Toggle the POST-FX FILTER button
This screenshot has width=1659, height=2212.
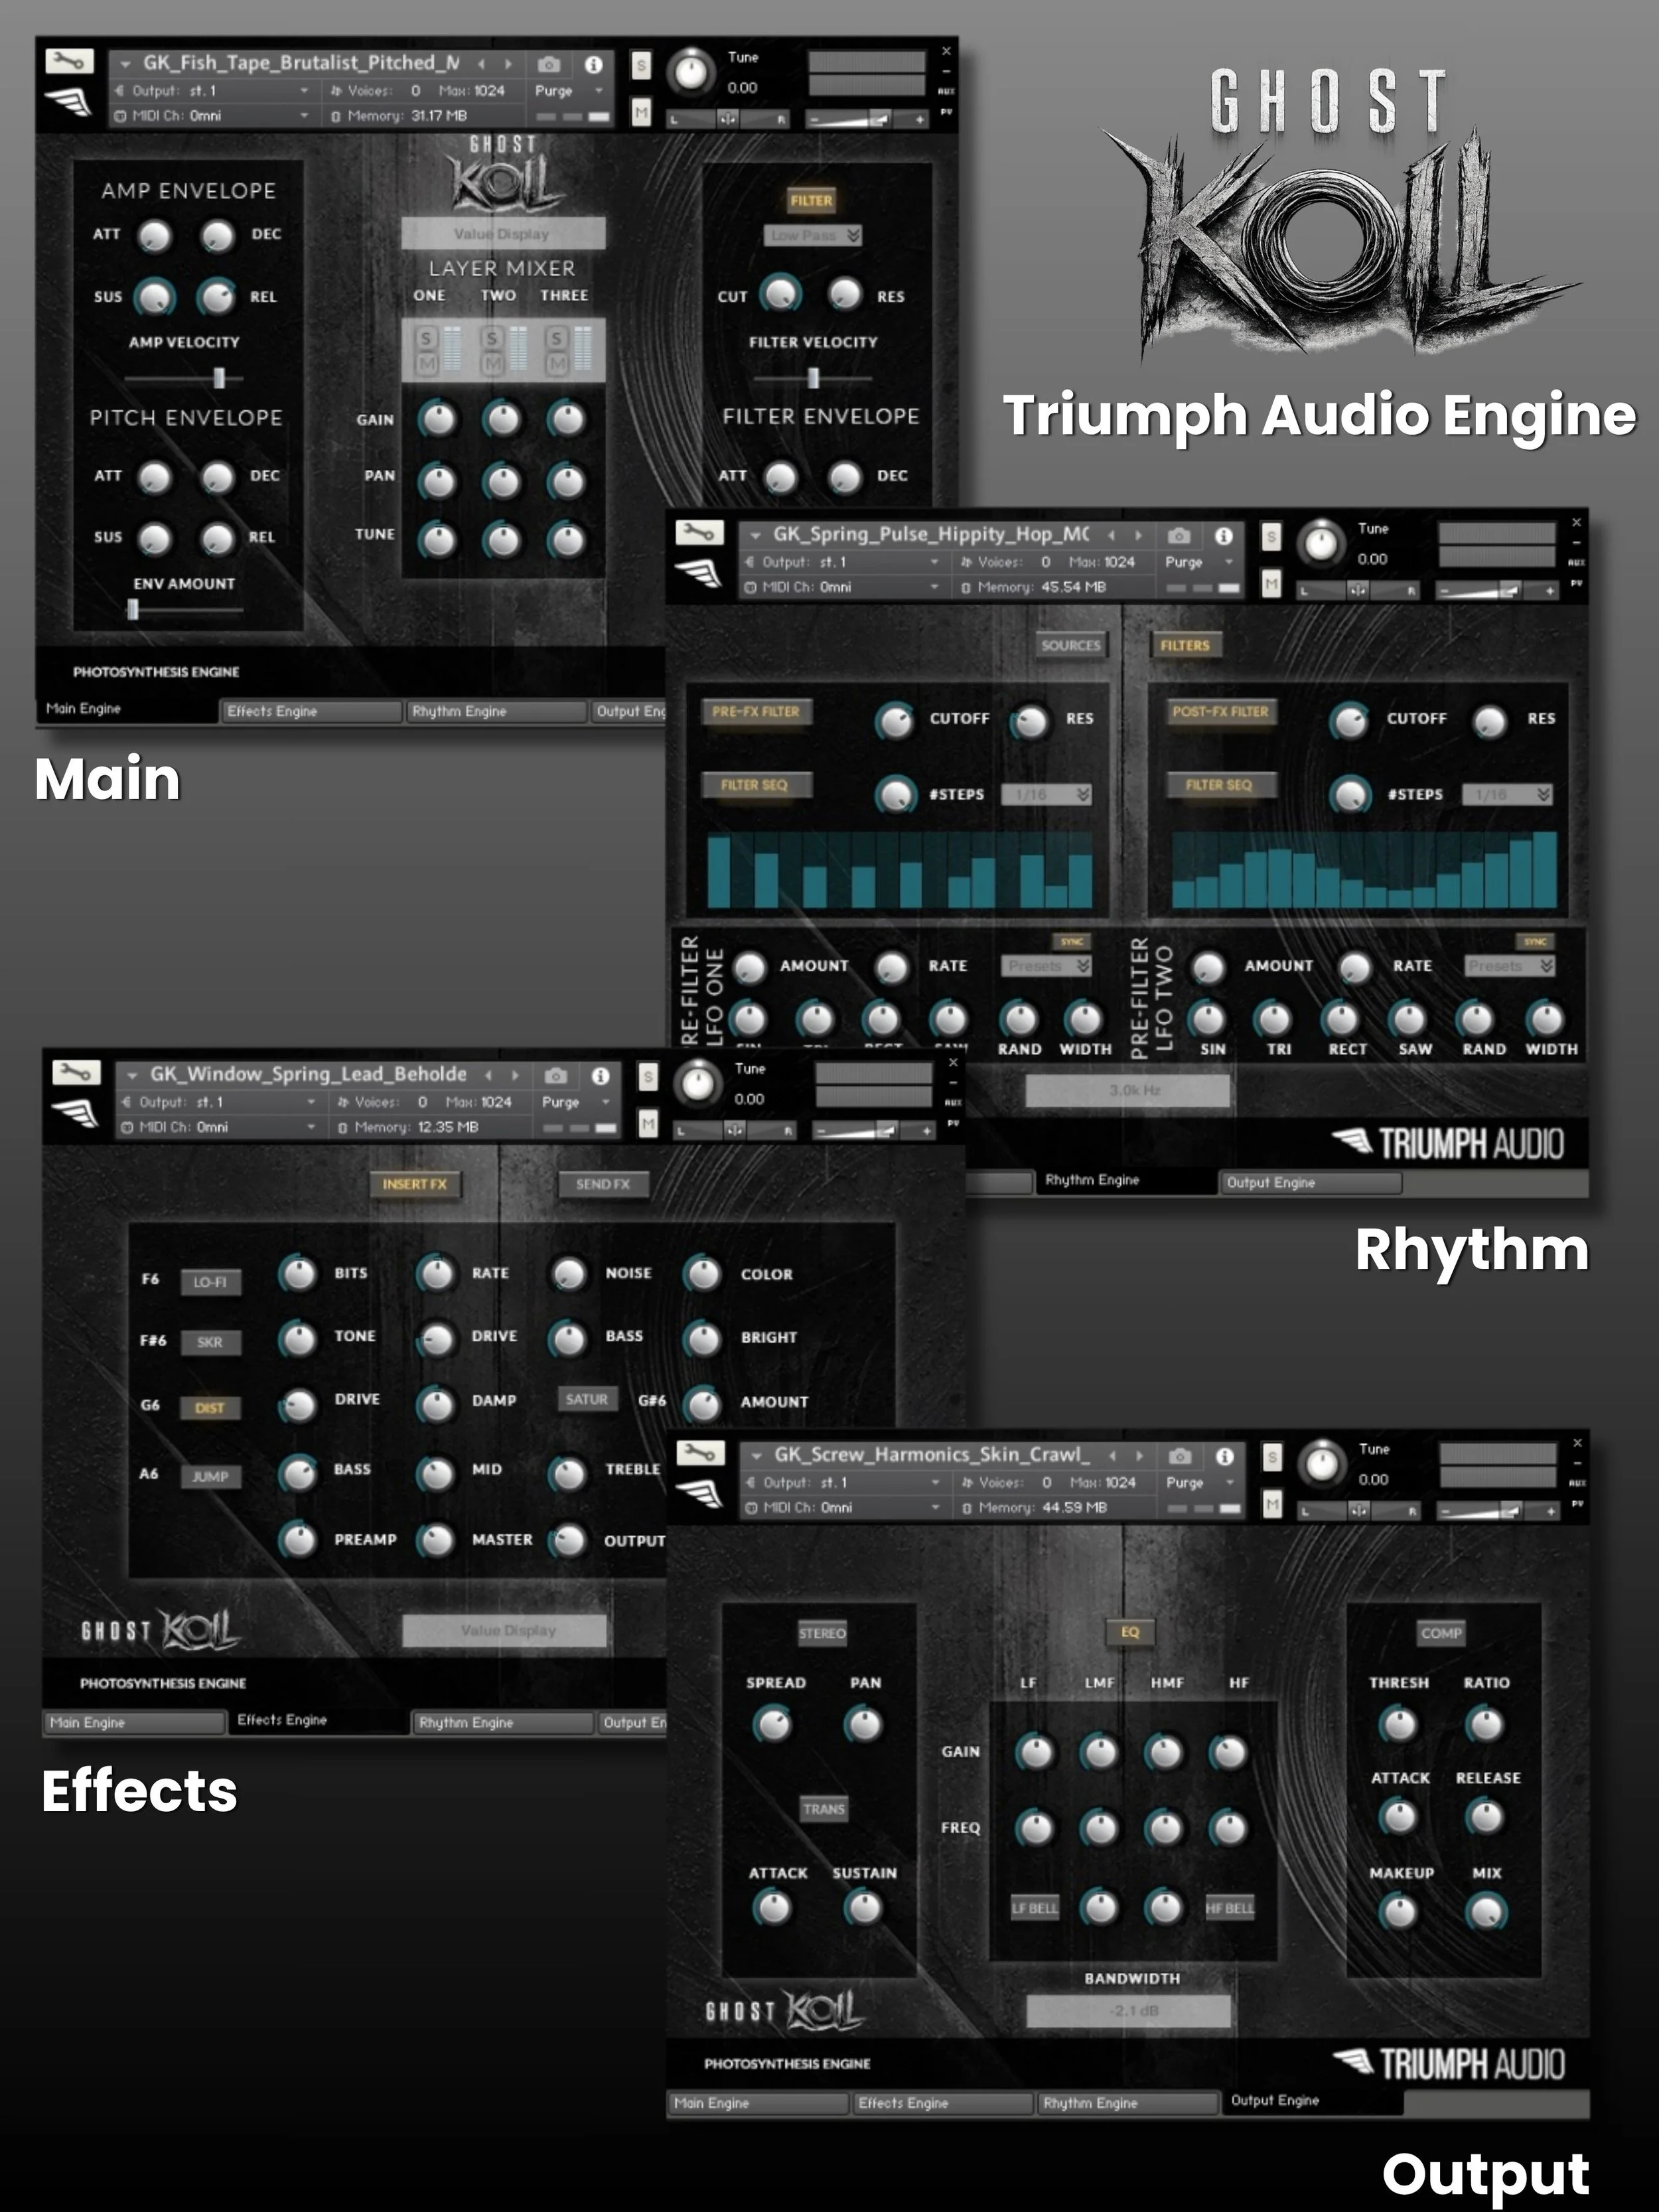click(x=1220, y=712)
